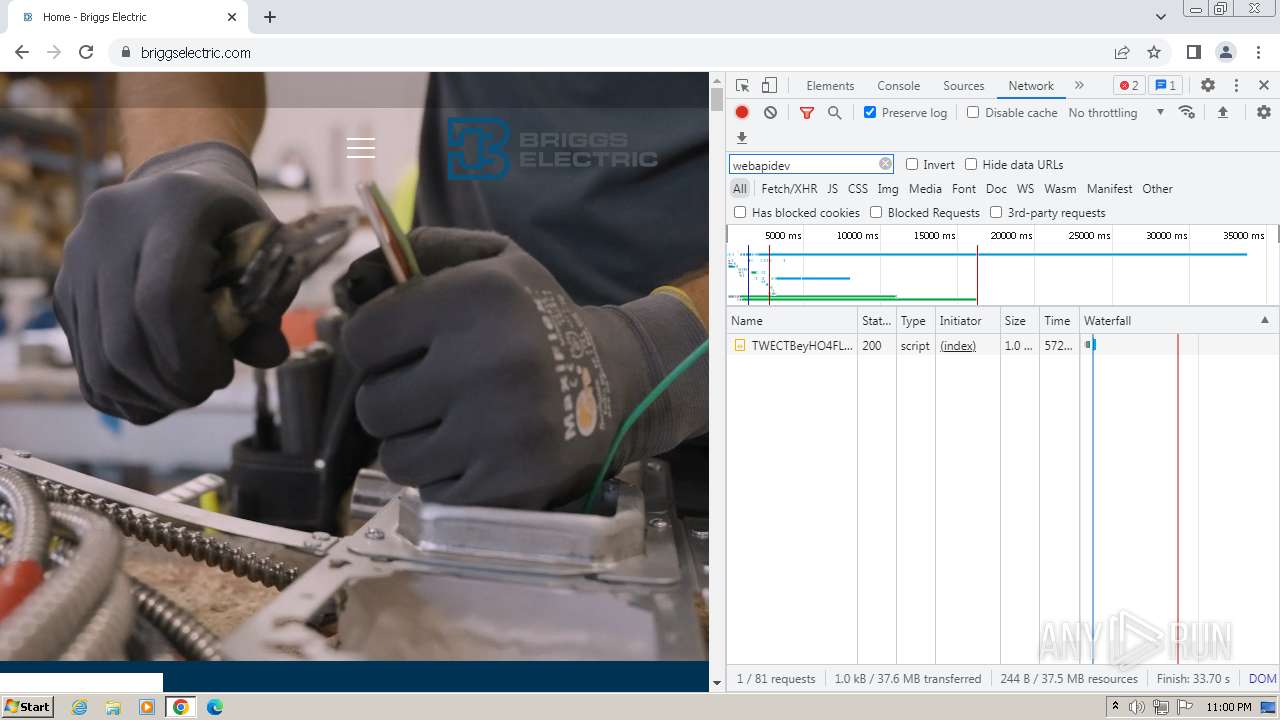
Task: Open DevTools settings gear
Action: (1207, 86)
